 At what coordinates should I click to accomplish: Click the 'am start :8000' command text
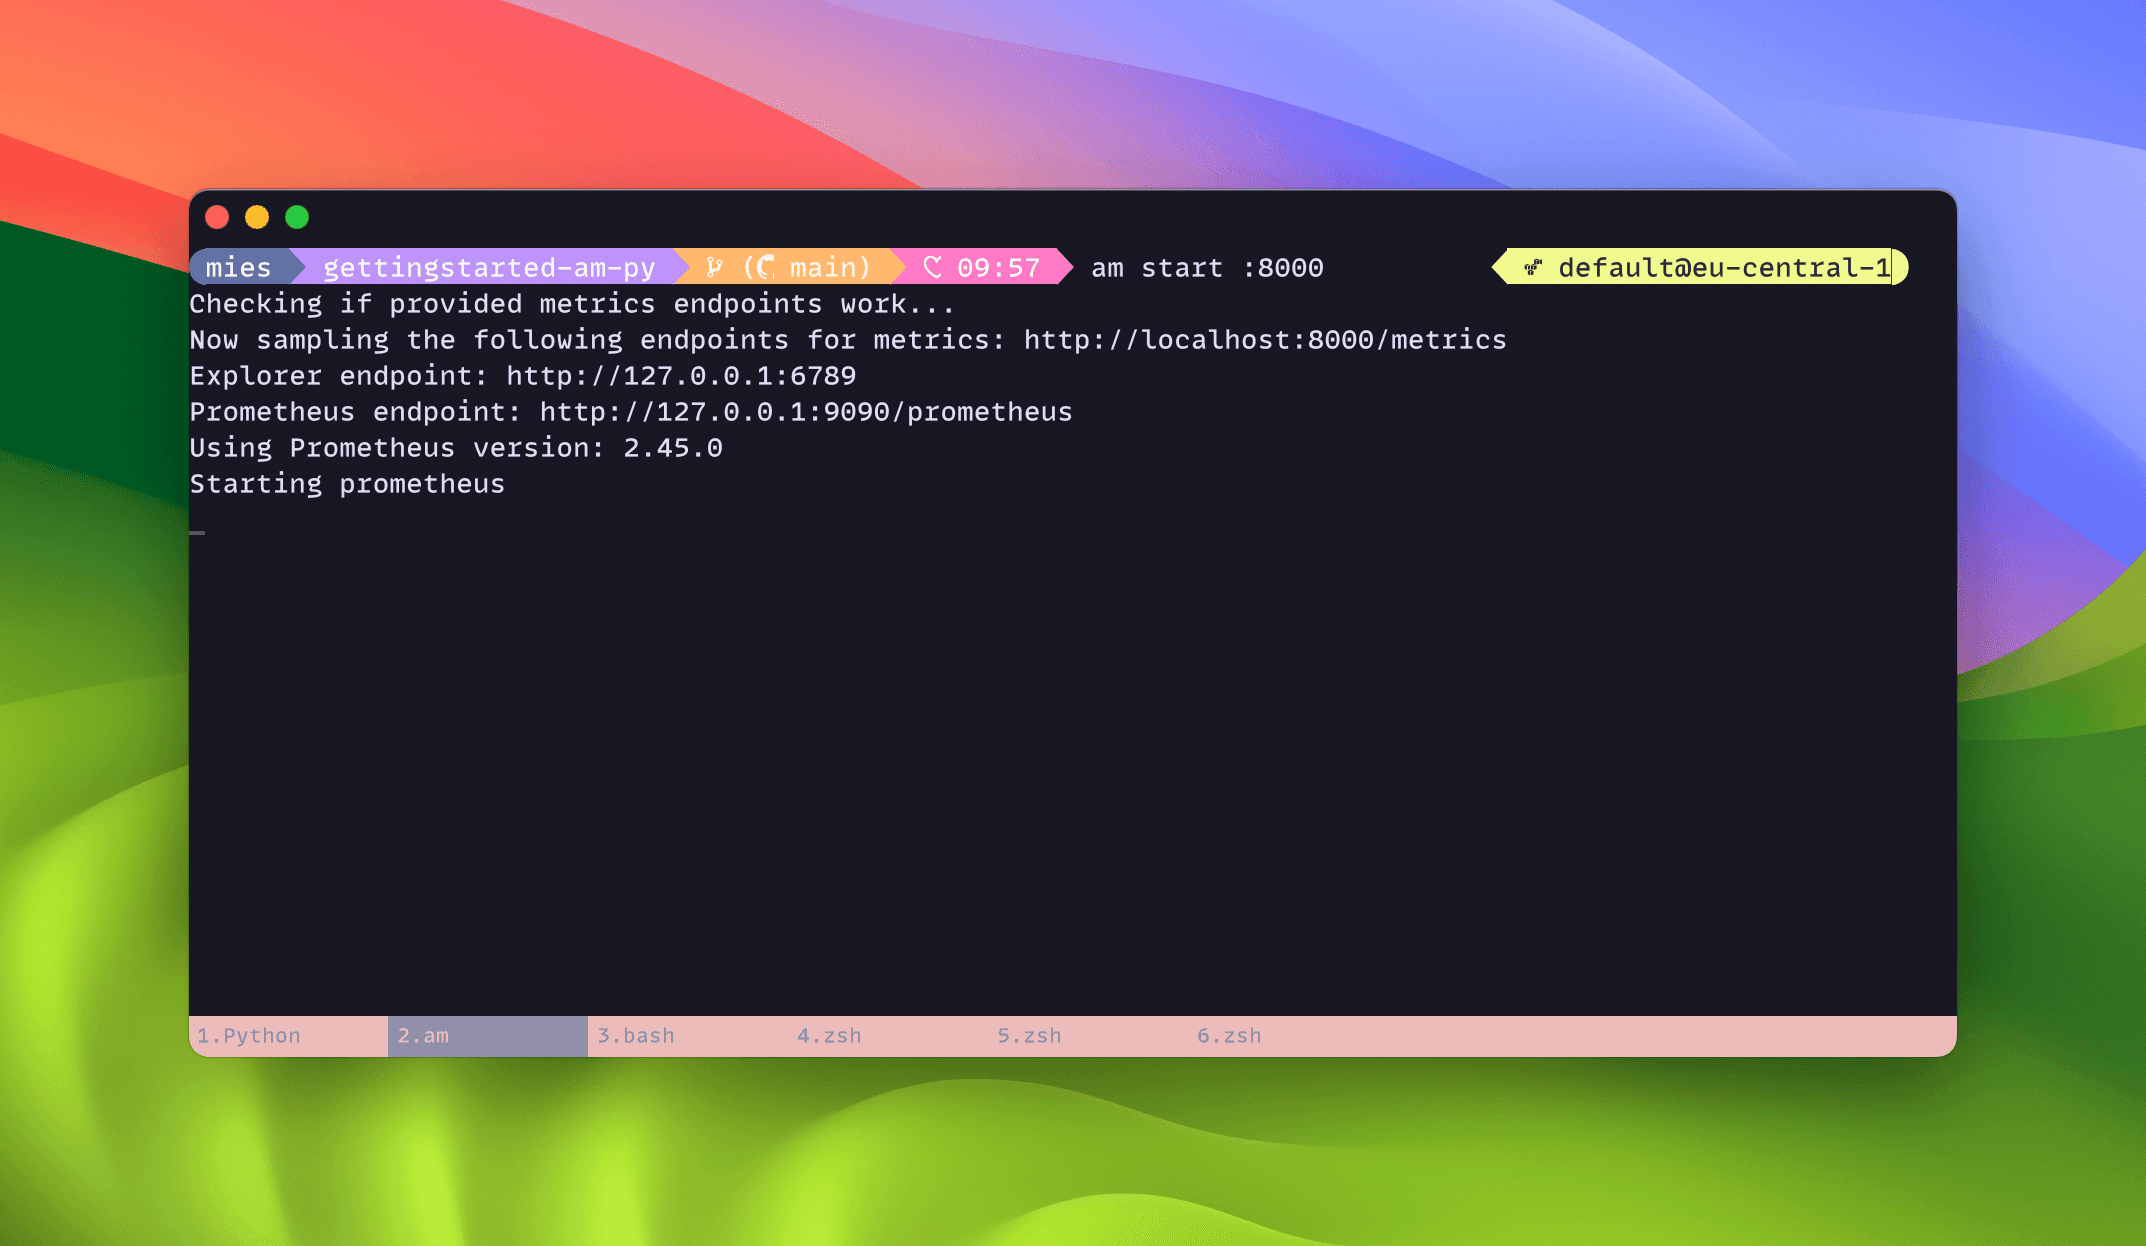pyautogui.click(x=1206, y=267)
